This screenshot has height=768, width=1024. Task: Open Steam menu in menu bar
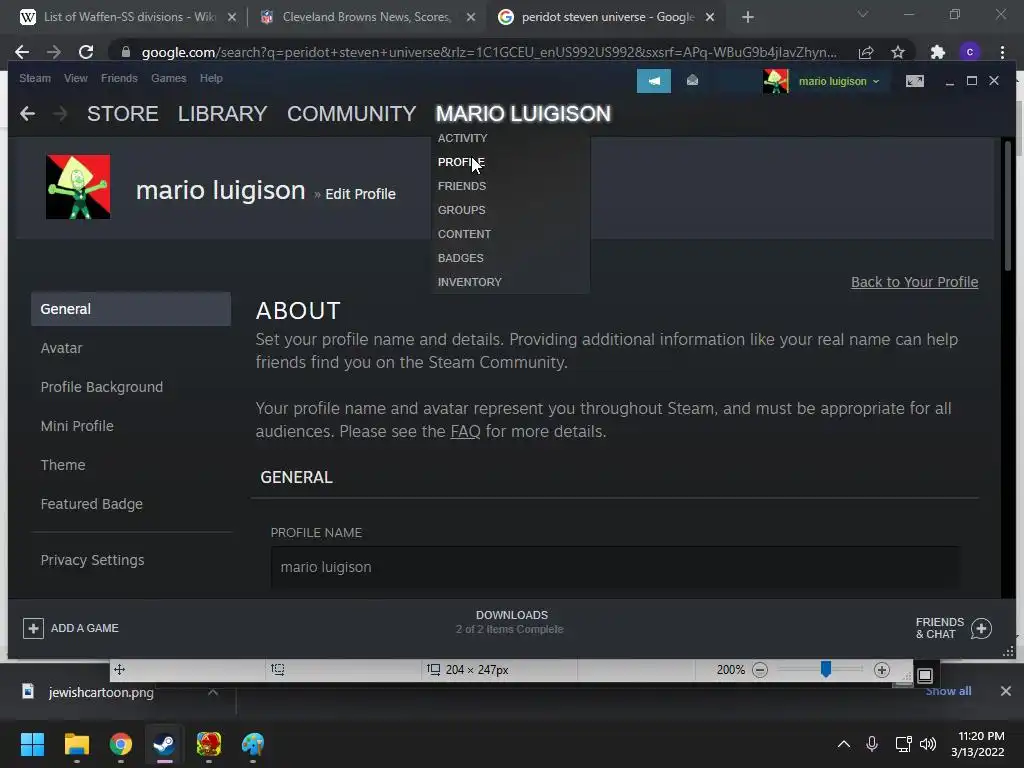pos(35,78)
